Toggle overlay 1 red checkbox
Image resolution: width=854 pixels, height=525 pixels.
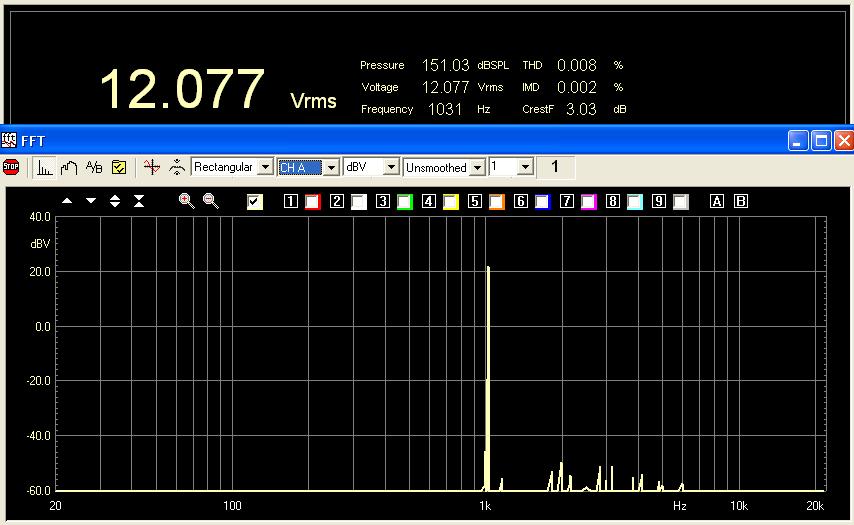point(313,202)
